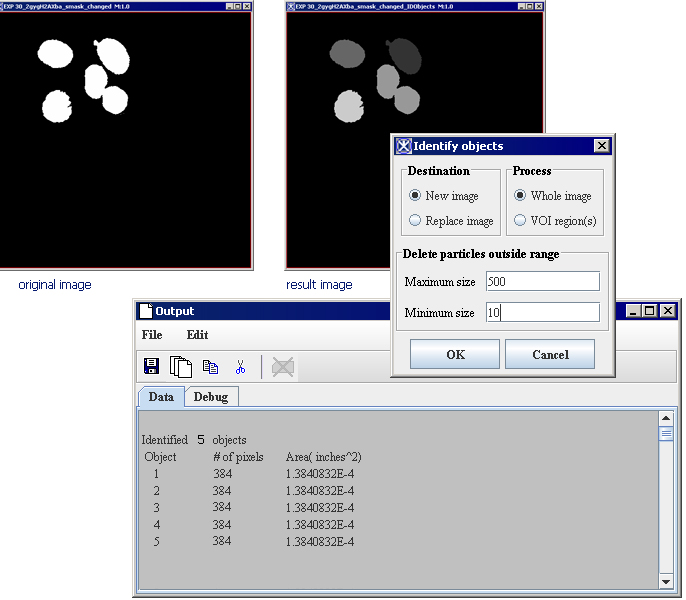
Task: Click the crossed-out disabled icon in Output toolbar
Action: (x=283, y=367)
